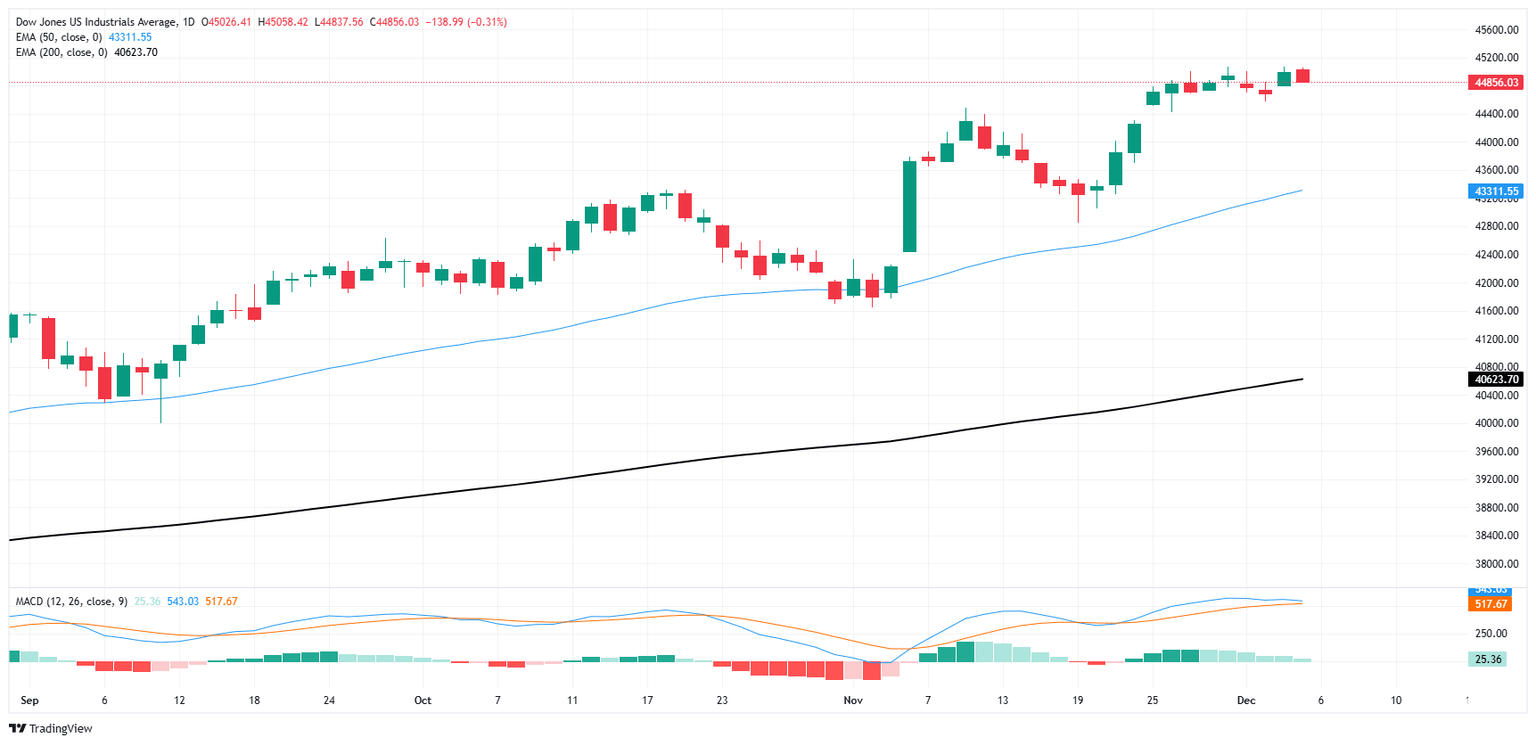Click the 44400.00 price axis label
Screen dimensions: 1536x744
tap(1495, 114)
